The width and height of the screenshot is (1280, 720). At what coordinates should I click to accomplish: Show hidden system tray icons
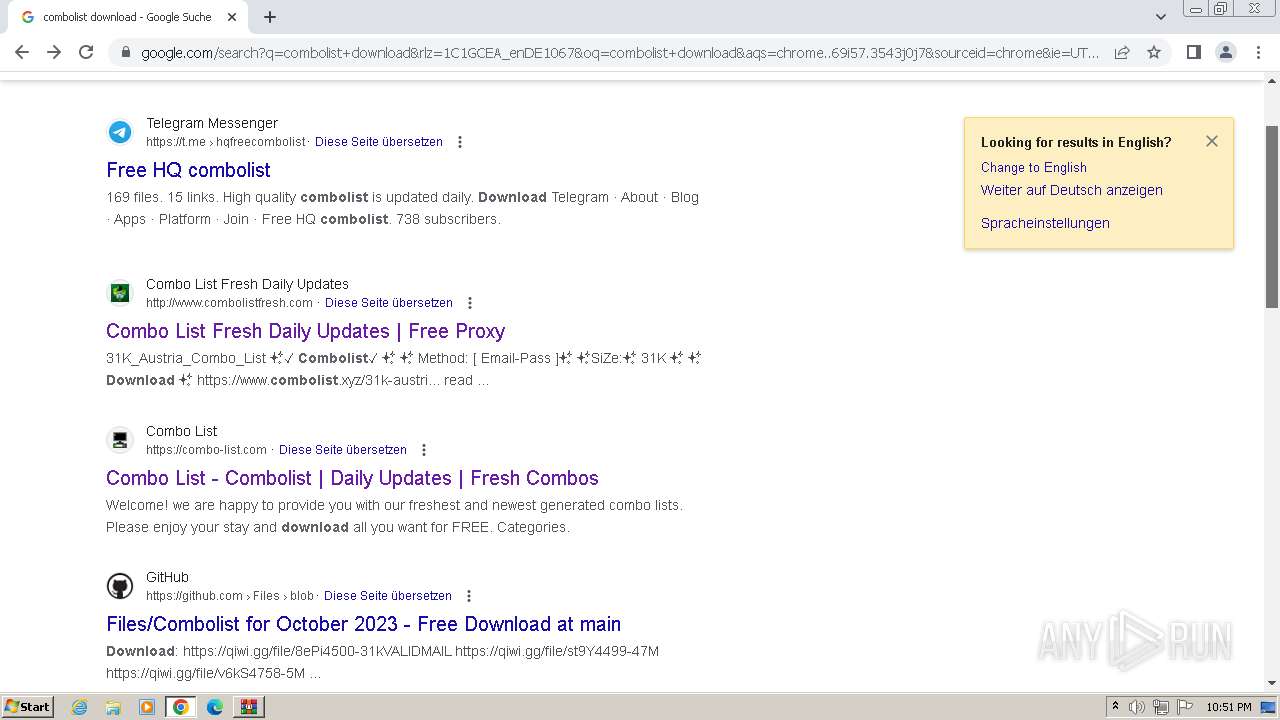click(1115, 707)
